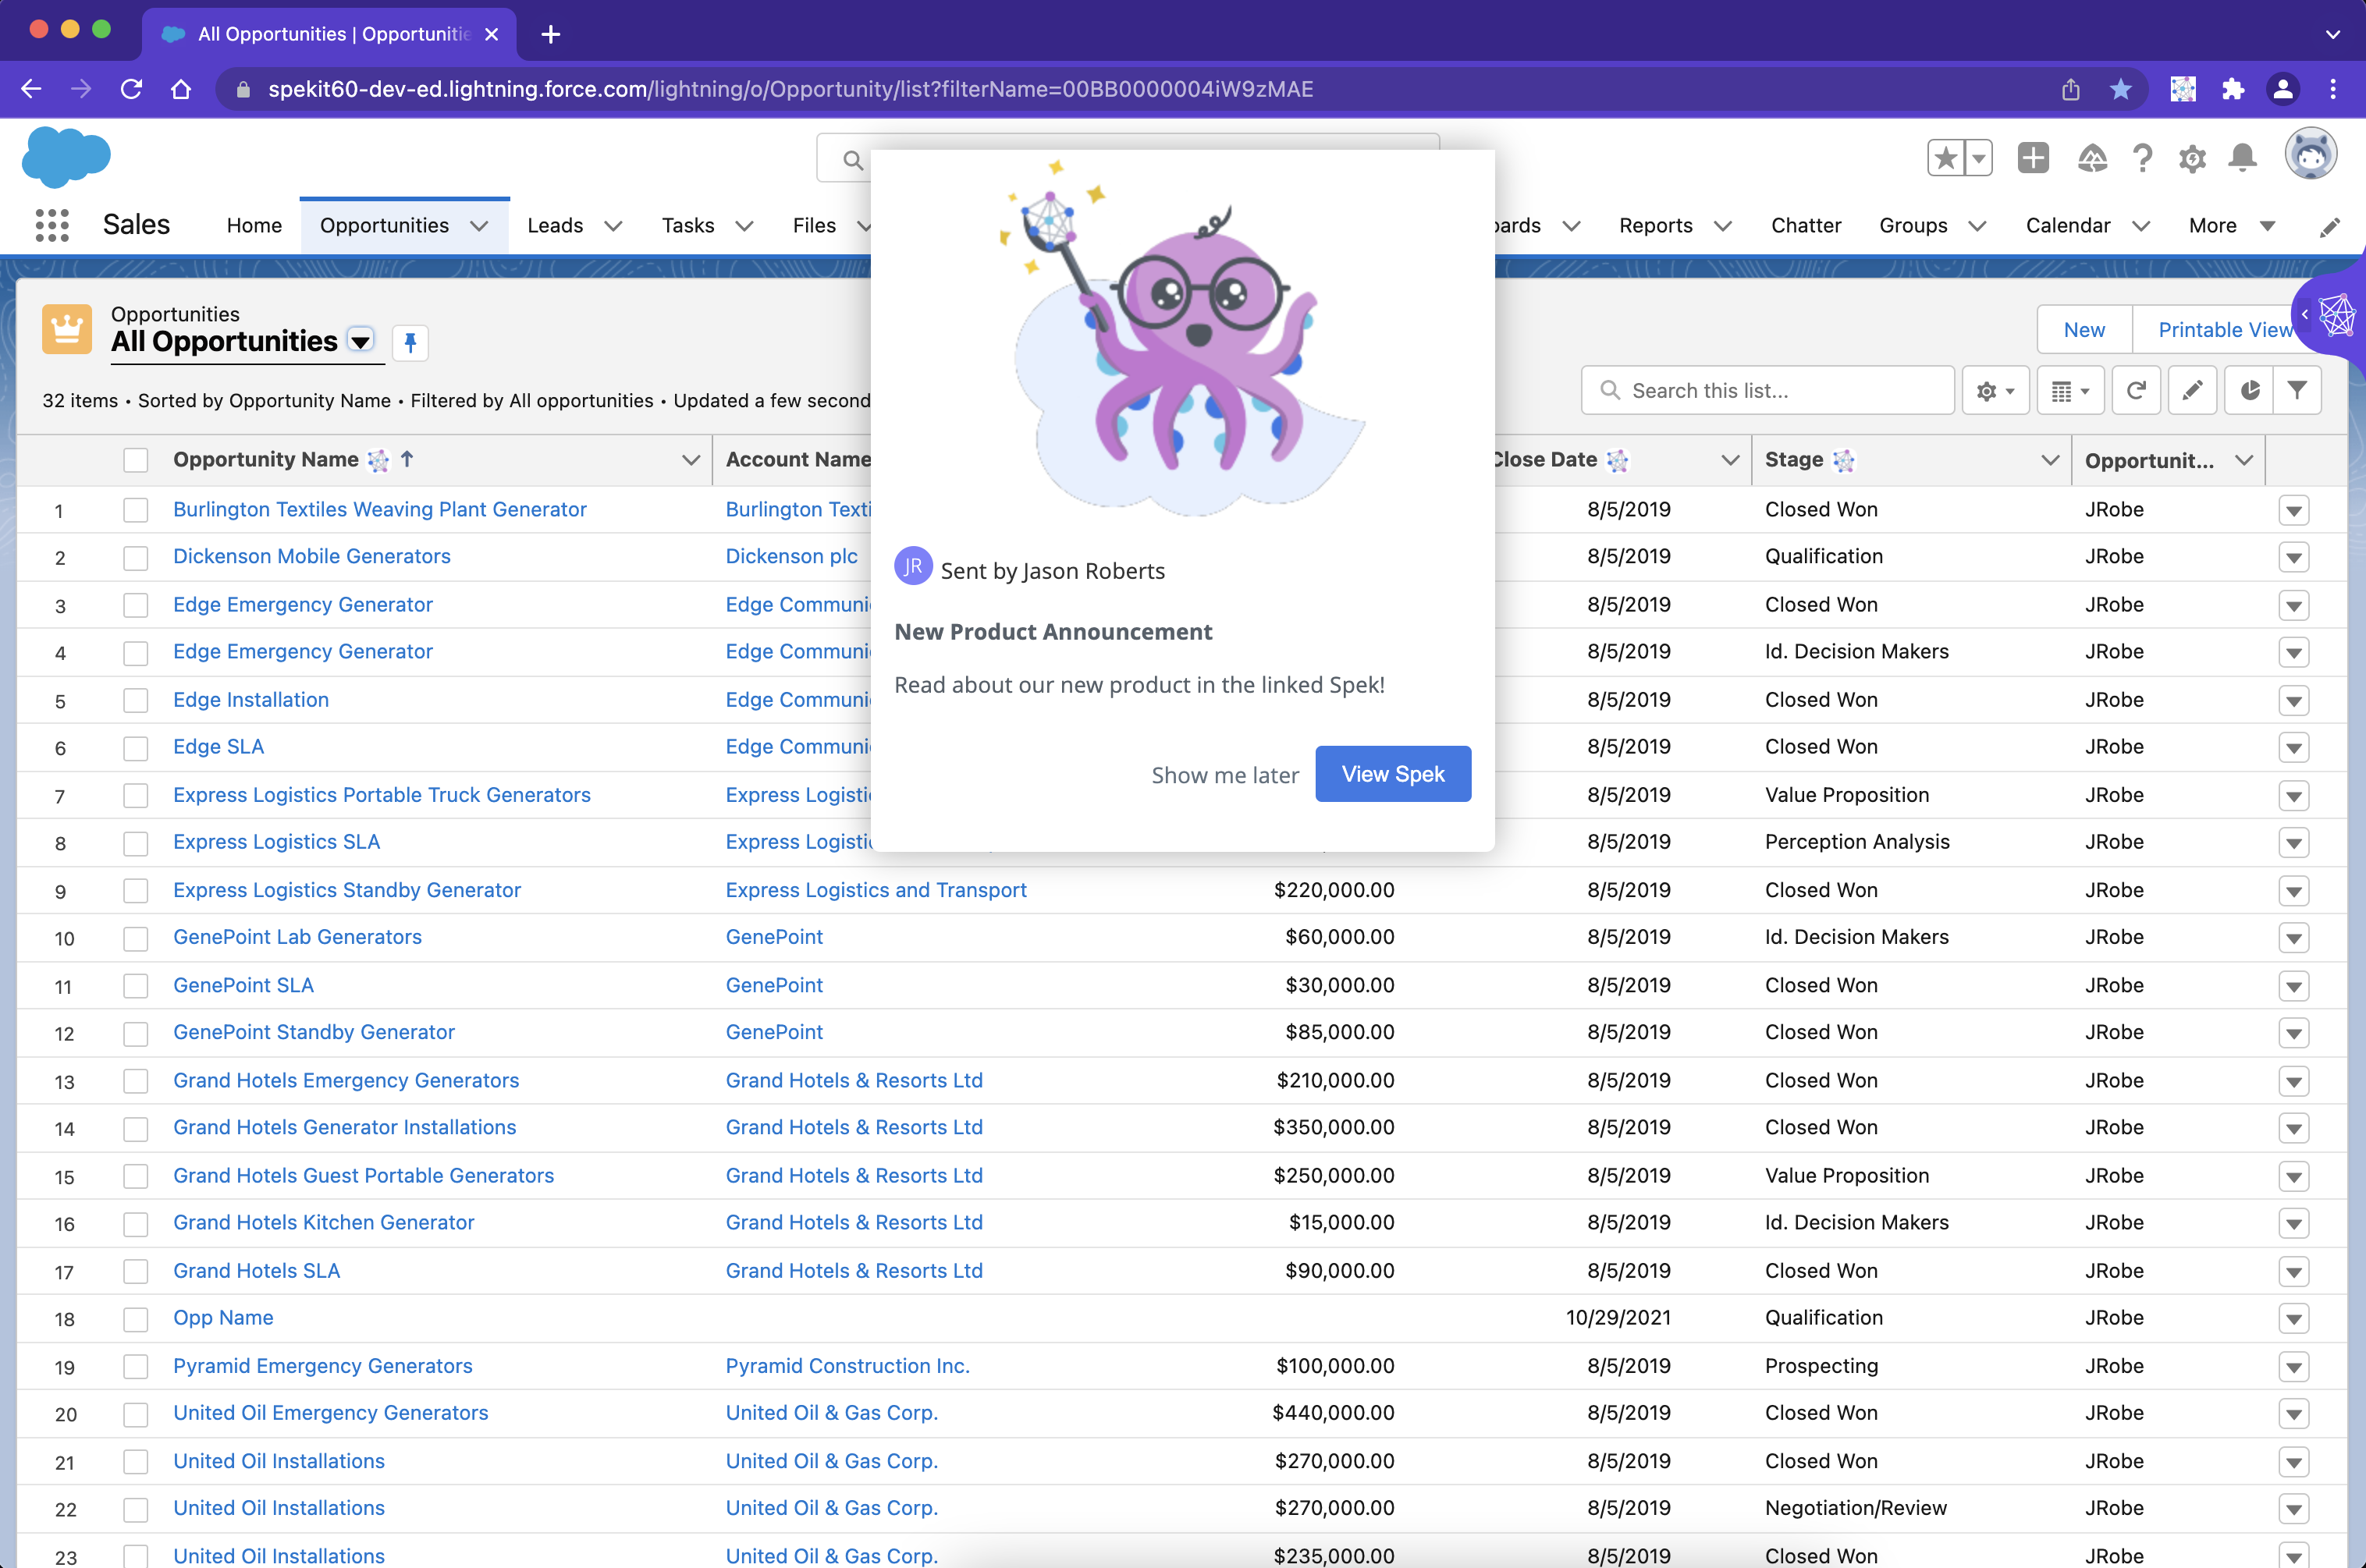Open the Groups tab
The image size is (2366, 1568).
click(1913, 226)
